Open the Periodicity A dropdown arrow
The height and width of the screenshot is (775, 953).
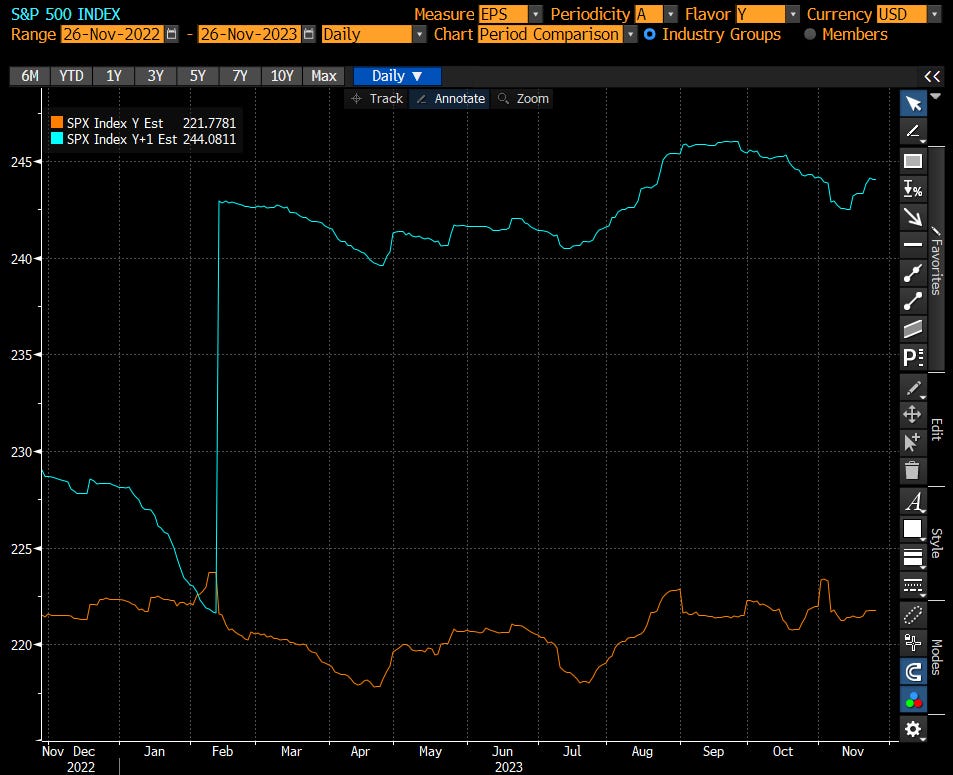[671, 14]
